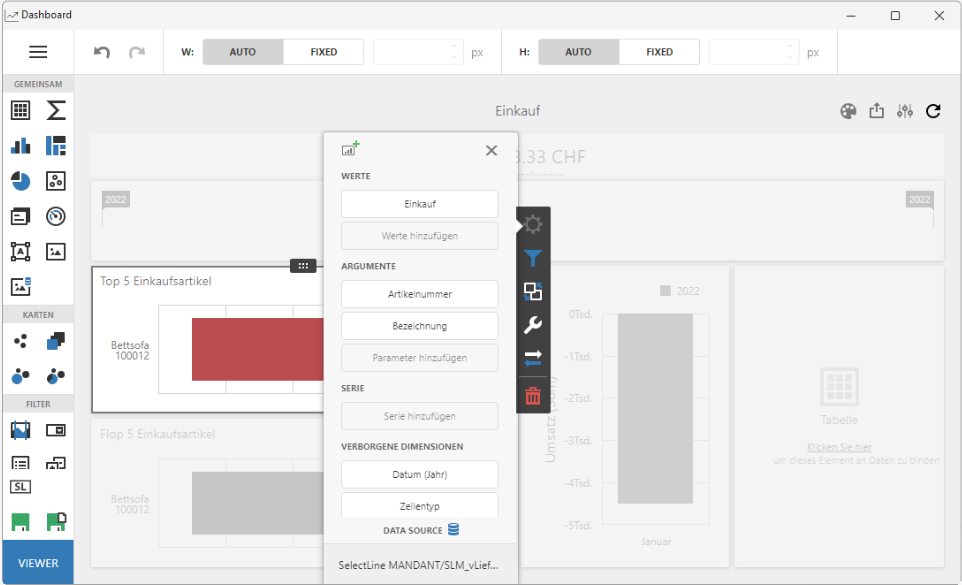Click the red Bettsofa bar in chart
Screen dimensions: 962x585
258,350
